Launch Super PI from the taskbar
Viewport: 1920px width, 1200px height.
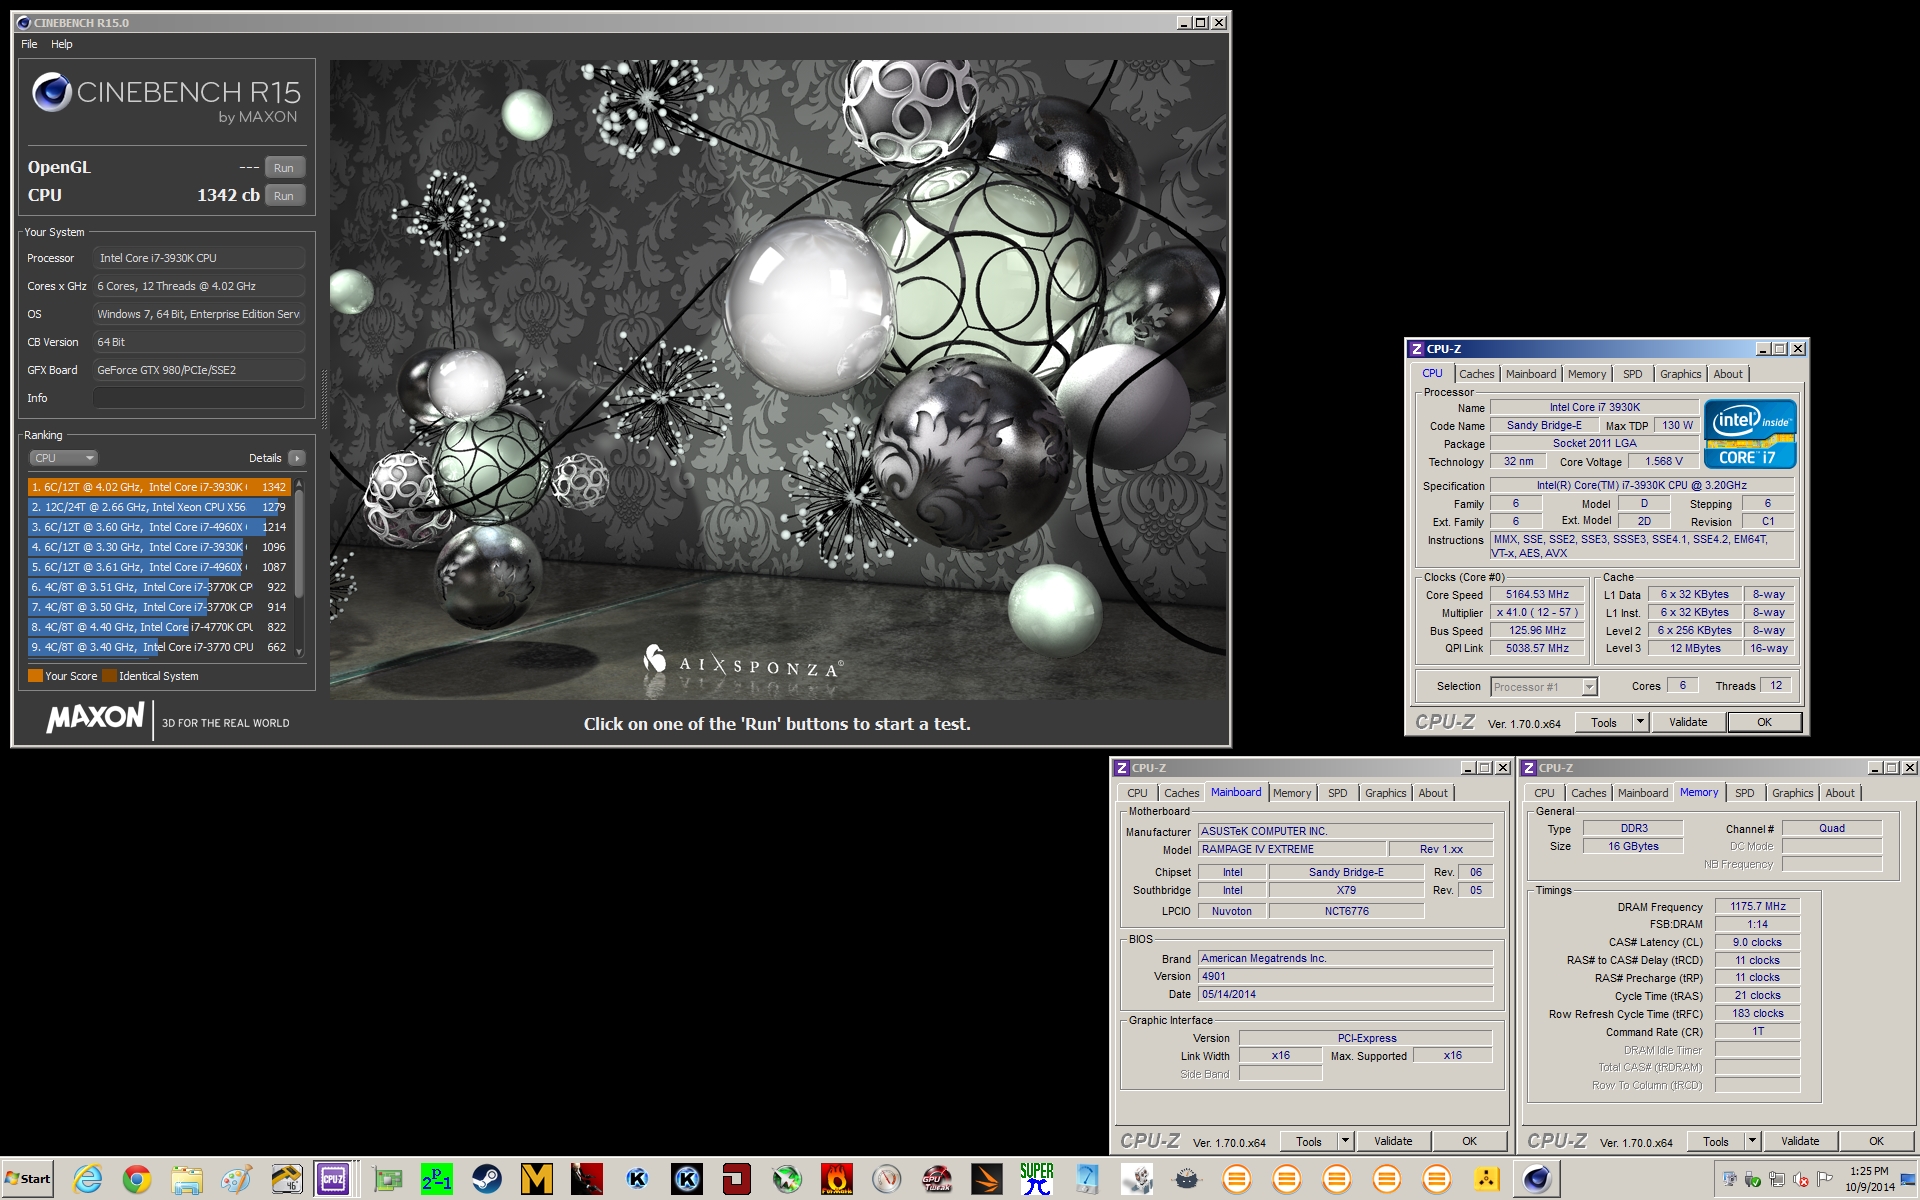coord(1037,1180)
